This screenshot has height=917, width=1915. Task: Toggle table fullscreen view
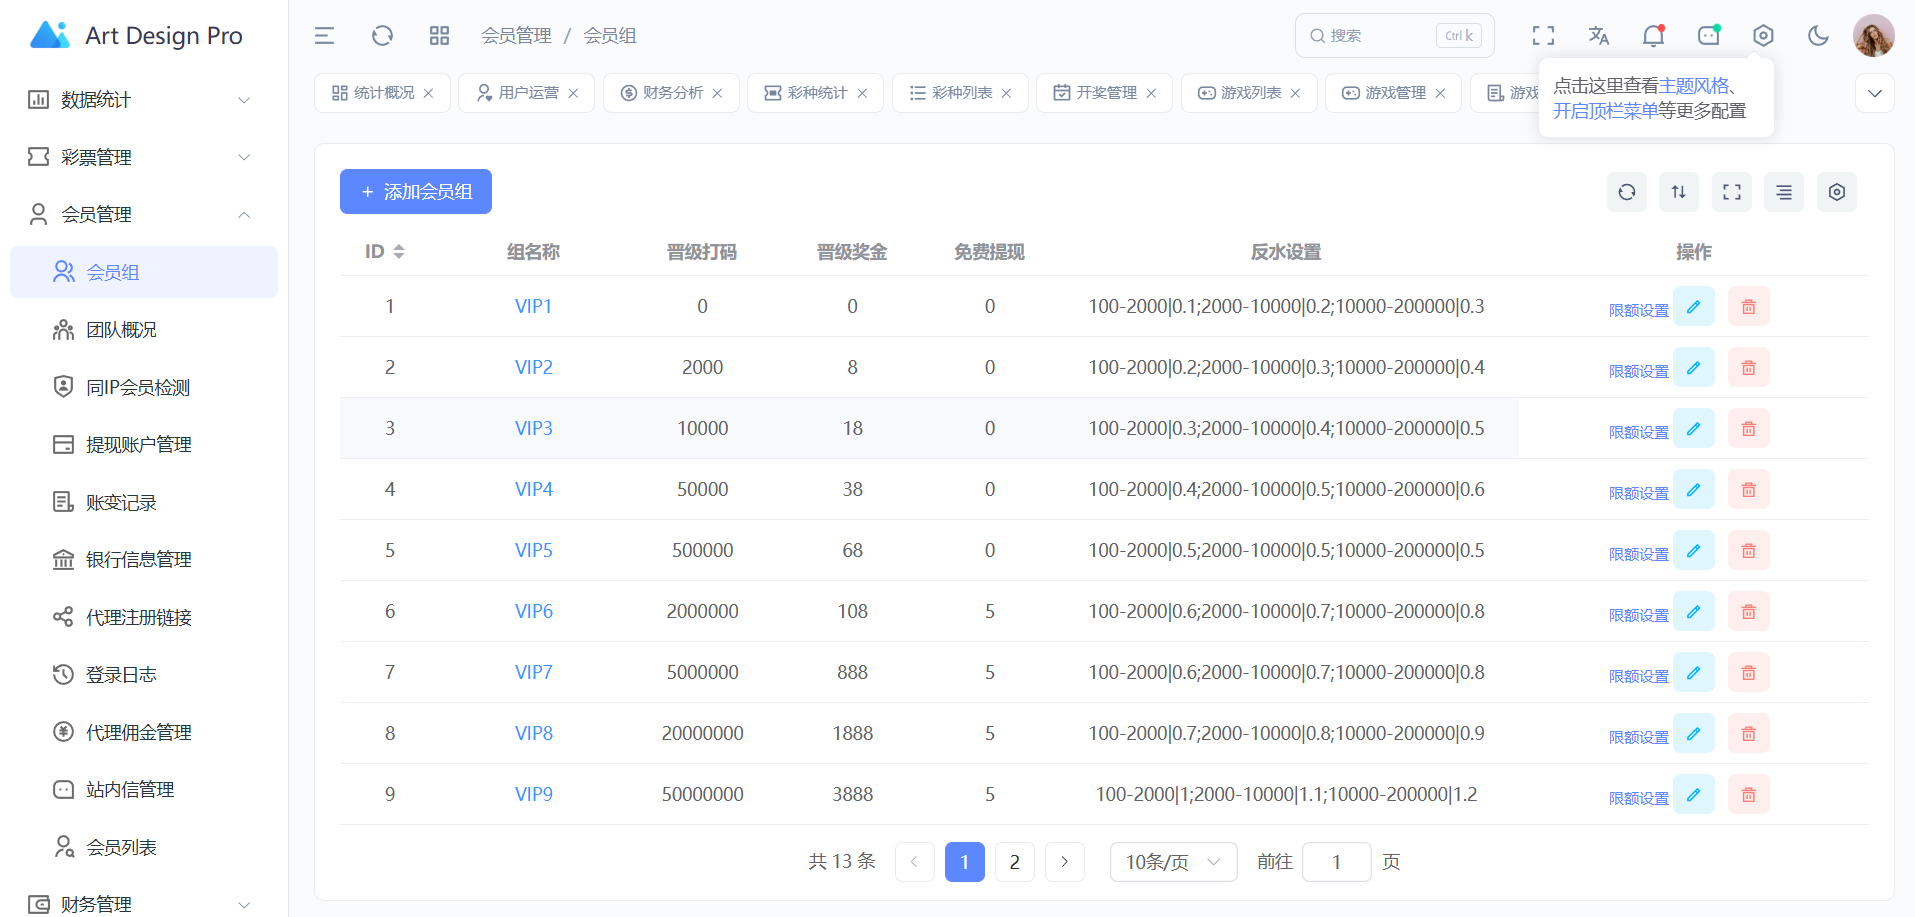(x=1731, y=192)
